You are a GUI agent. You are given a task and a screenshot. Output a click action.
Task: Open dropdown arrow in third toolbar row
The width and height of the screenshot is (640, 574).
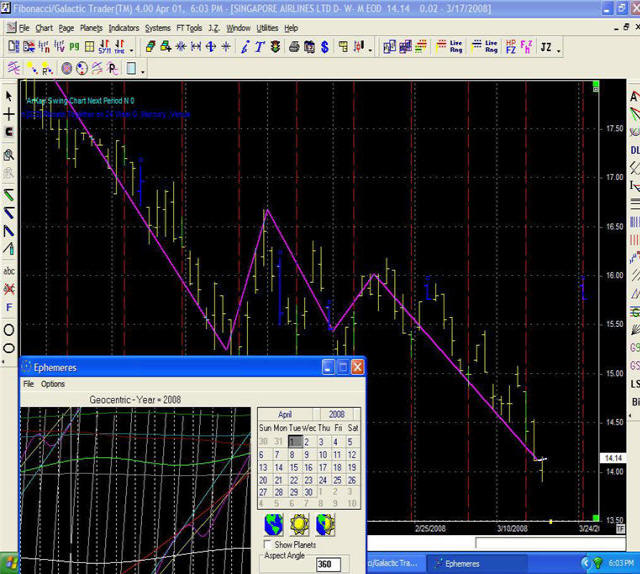142,72
